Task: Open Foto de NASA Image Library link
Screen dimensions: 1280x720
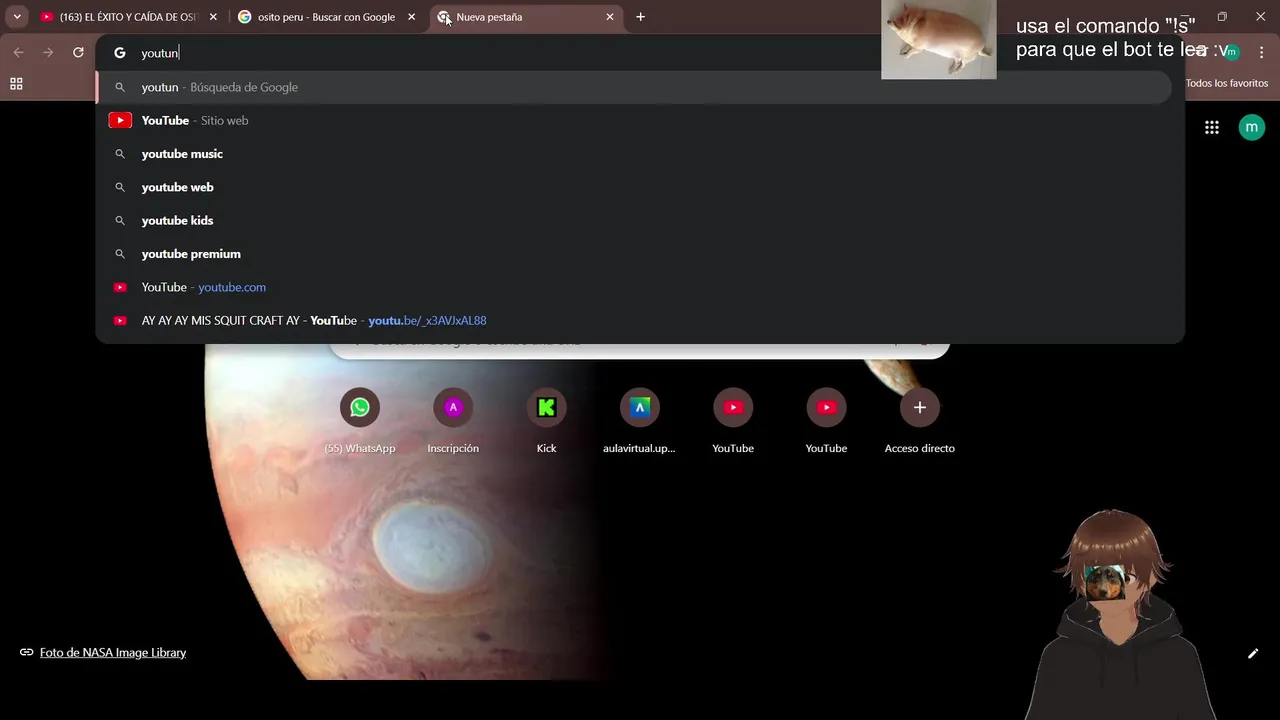Action: [x=112, y=652]
